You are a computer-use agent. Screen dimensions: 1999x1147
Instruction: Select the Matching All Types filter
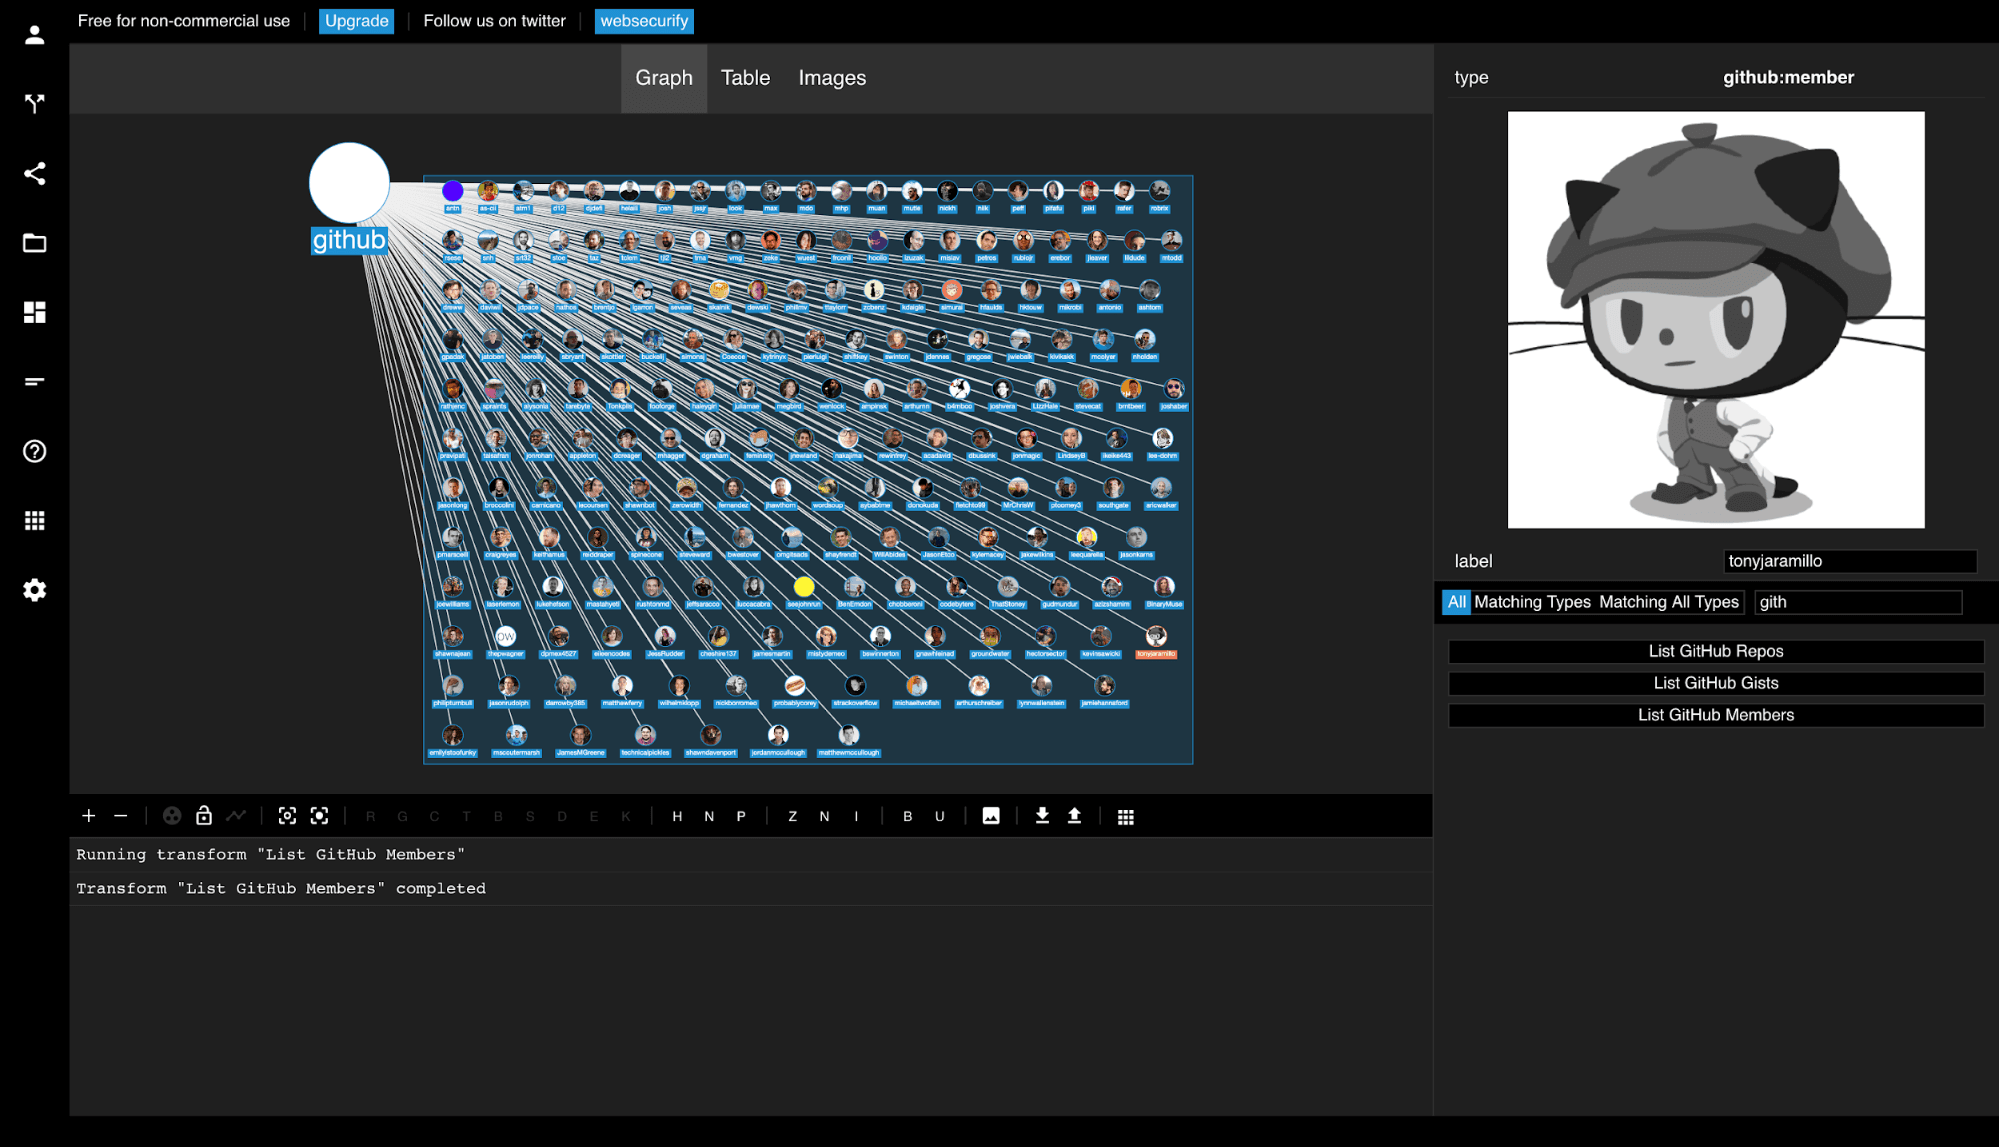(1669, 602)
